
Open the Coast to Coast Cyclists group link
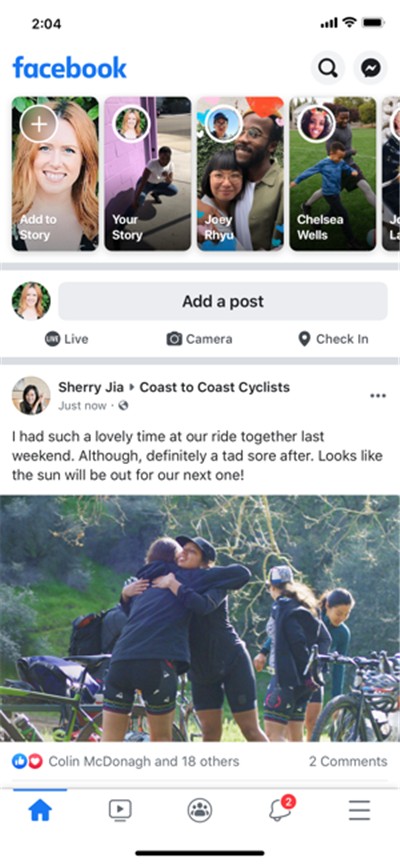[215, 387]
